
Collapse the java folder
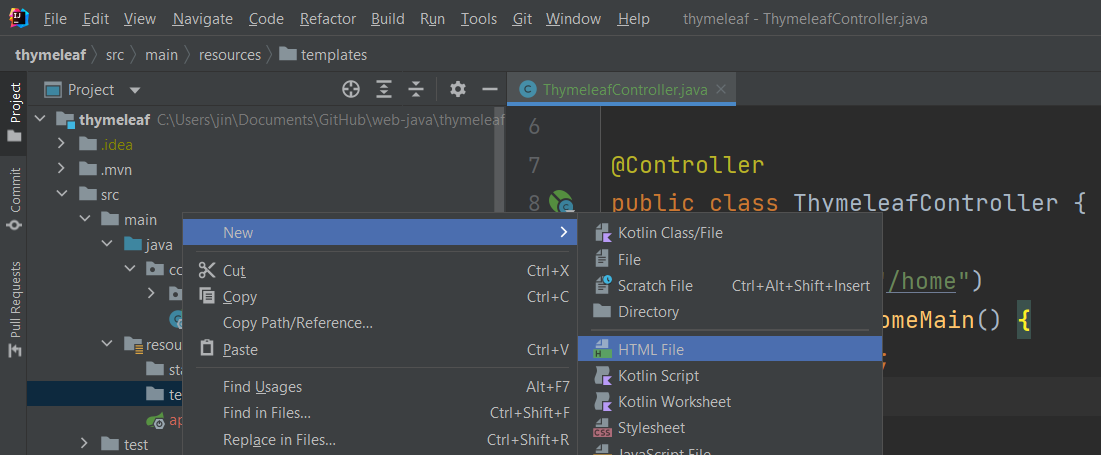click(x=107, y=244)
